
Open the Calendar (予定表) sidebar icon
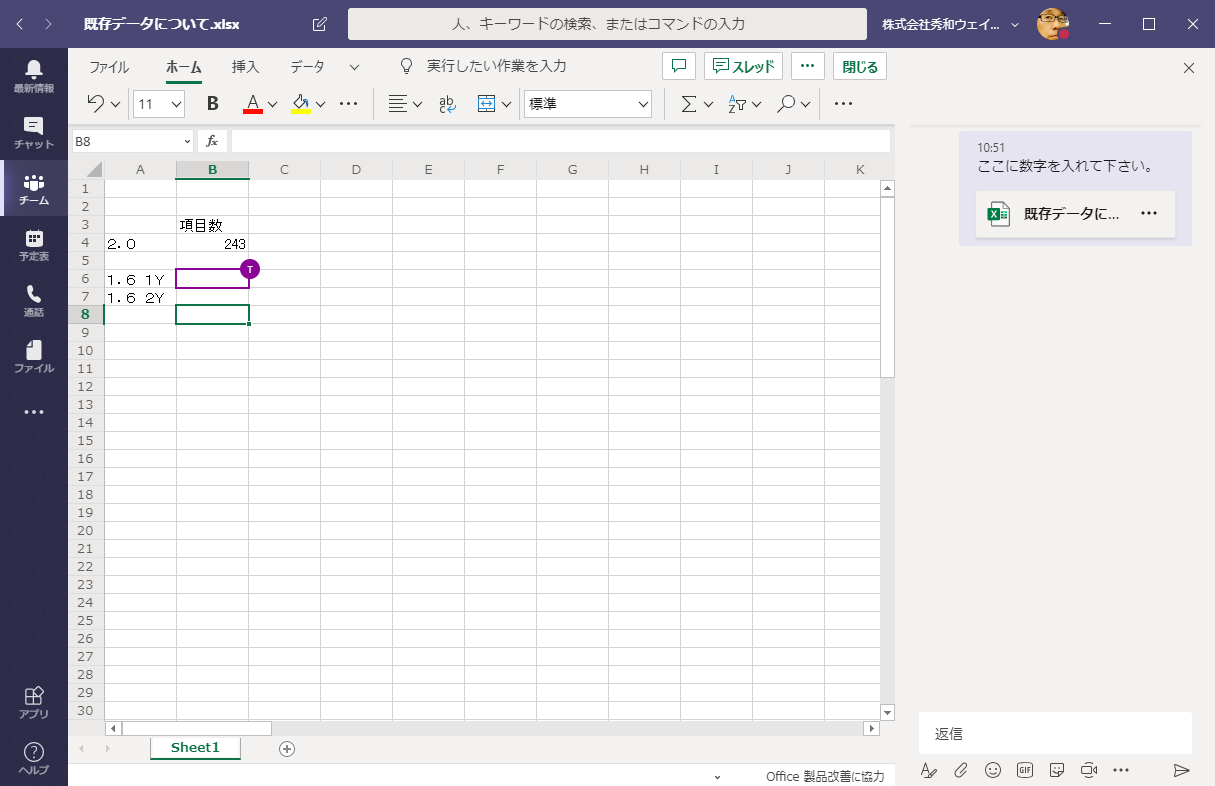[x=34, y=245]
